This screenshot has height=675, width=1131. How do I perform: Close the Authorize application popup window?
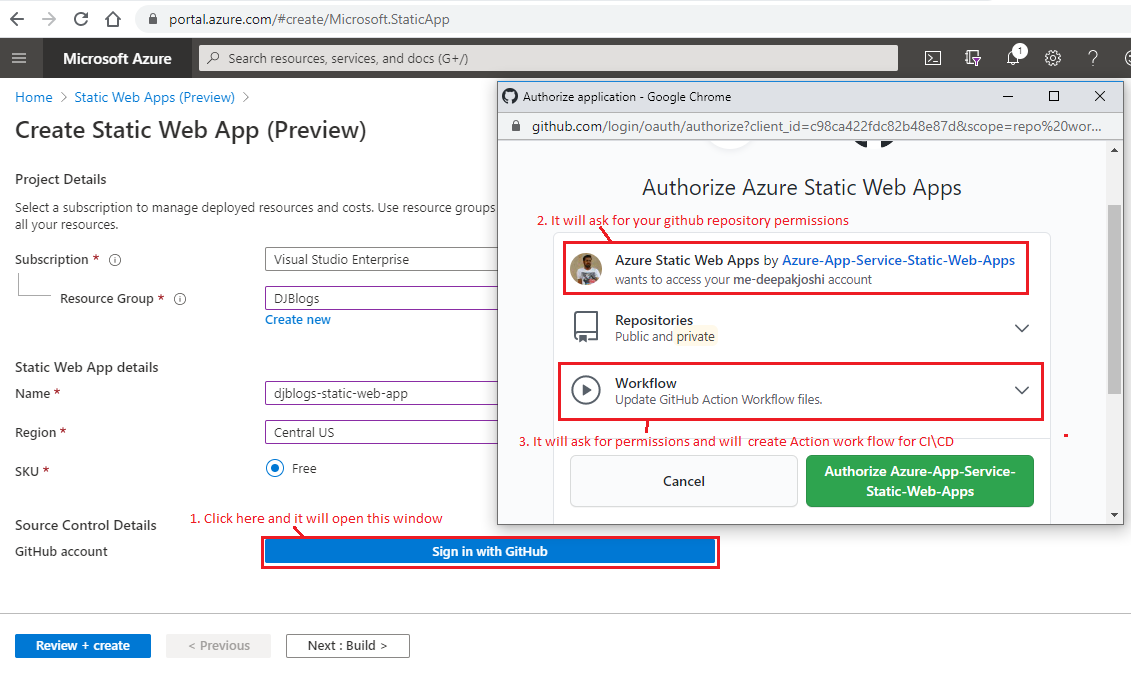[x=1100, y=96]
